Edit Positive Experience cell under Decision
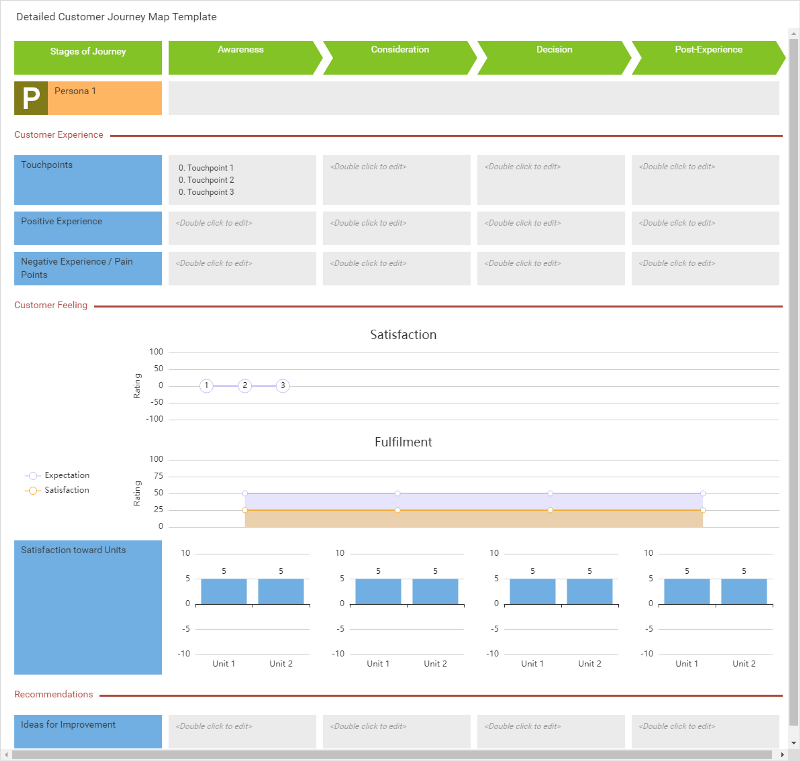Image resolution: width=800 pixels, height=761 pixels. point(551,228)
